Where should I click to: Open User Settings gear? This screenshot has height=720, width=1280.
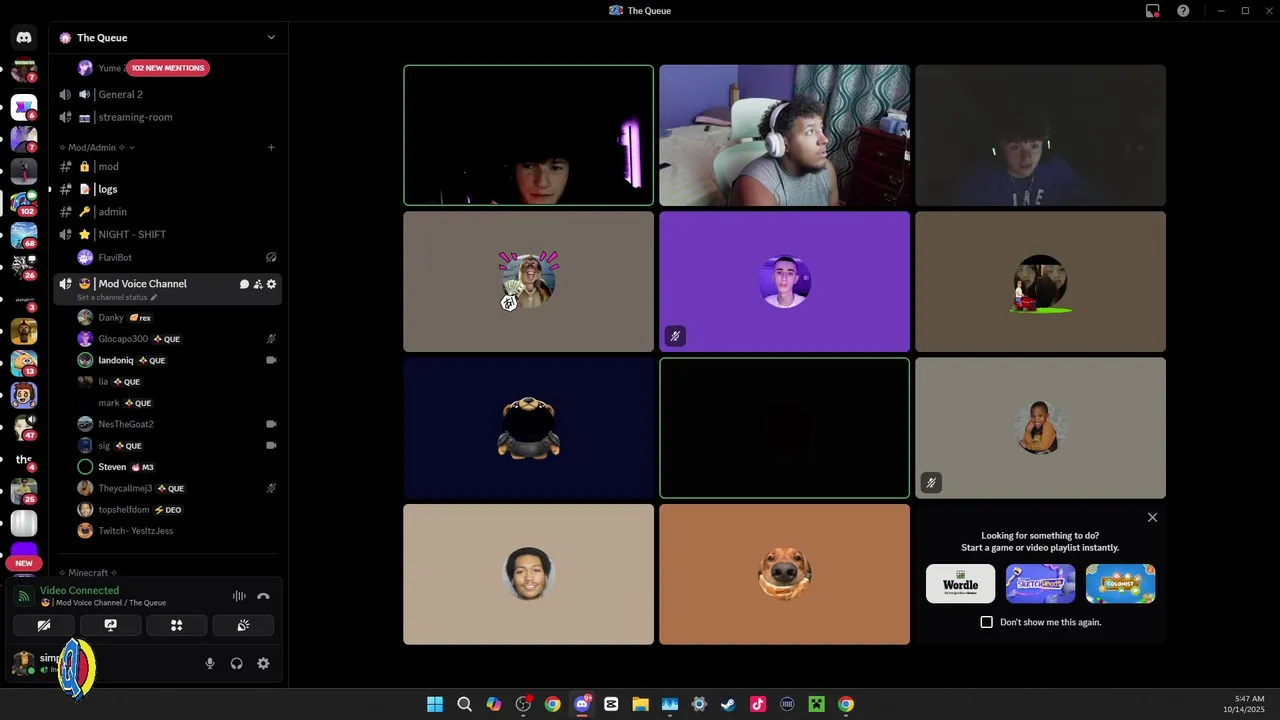click(x=263, y=663)
